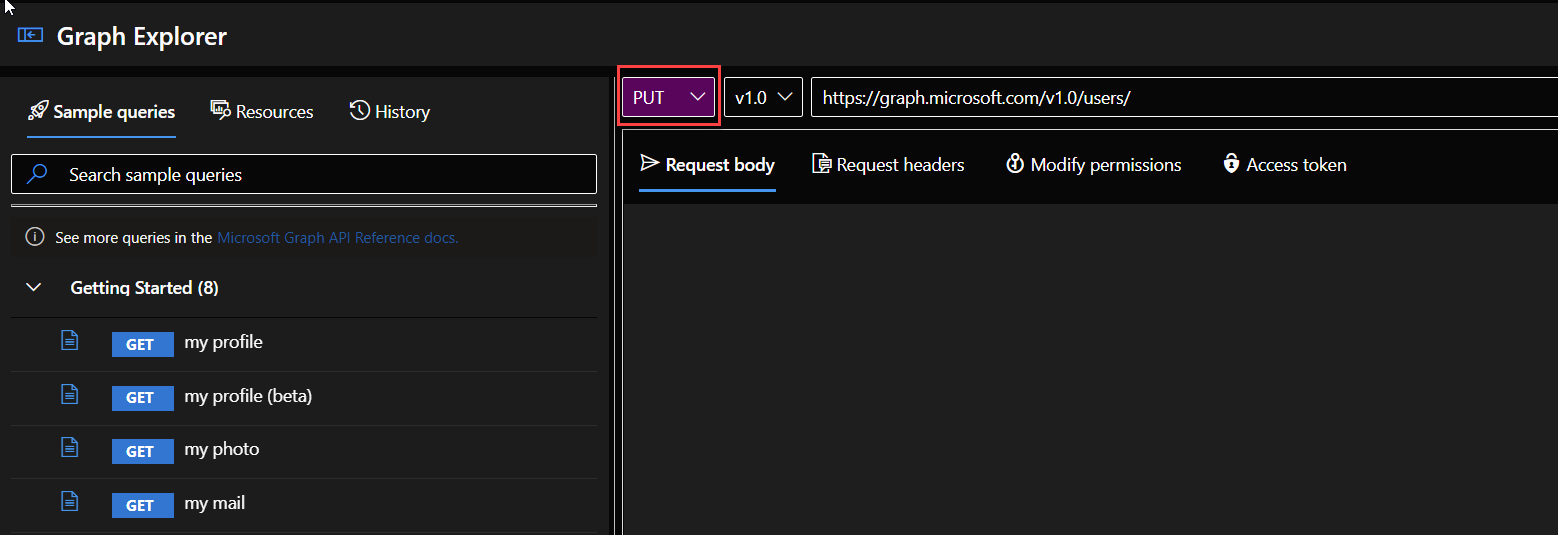Open the Access token tab

pyautogui.click(x=1285, y=165)
